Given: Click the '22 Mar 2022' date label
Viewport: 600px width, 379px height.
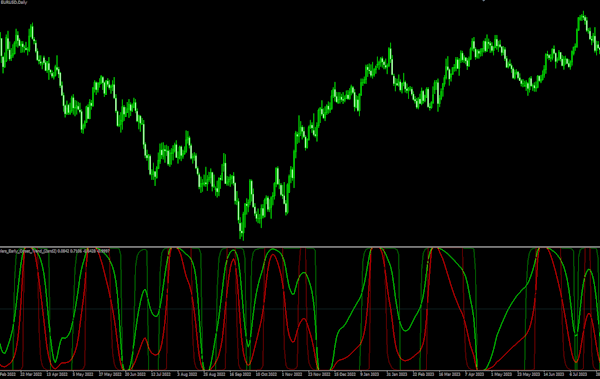Looking at the screenshot, I should coord(31,374).
